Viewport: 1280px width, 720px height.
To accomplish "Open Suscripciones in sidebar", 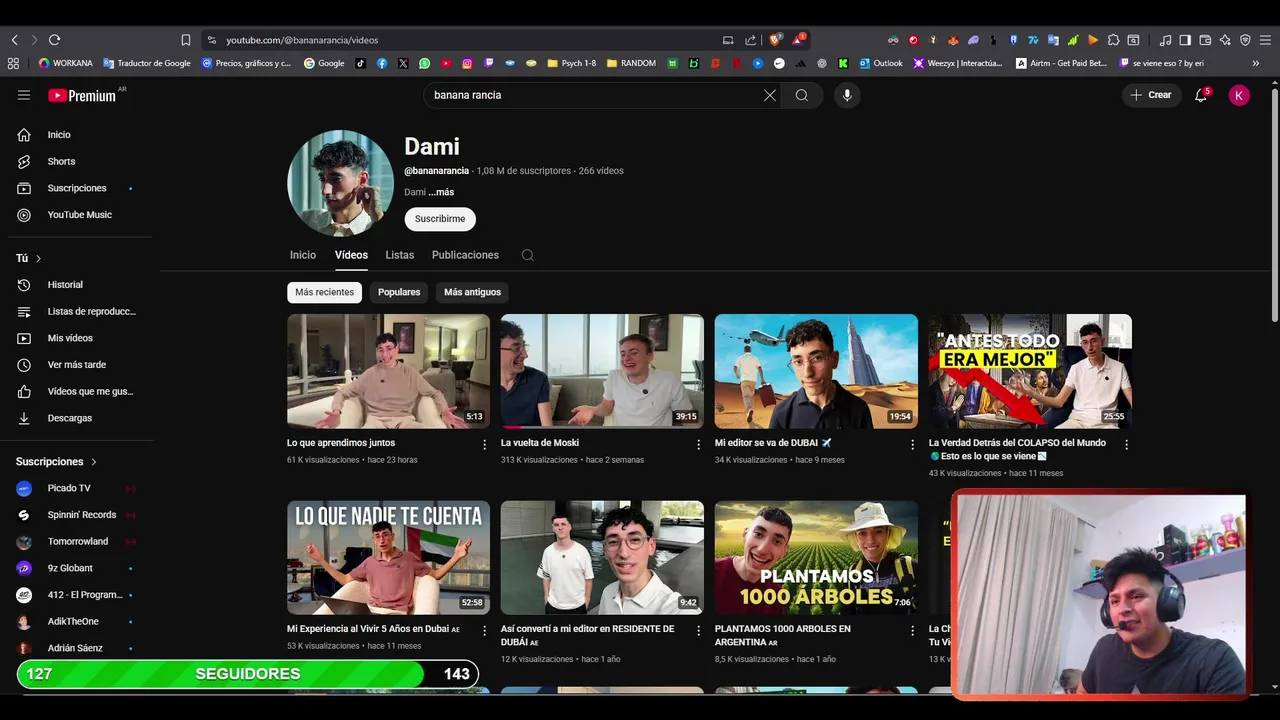I will (76, 188).
